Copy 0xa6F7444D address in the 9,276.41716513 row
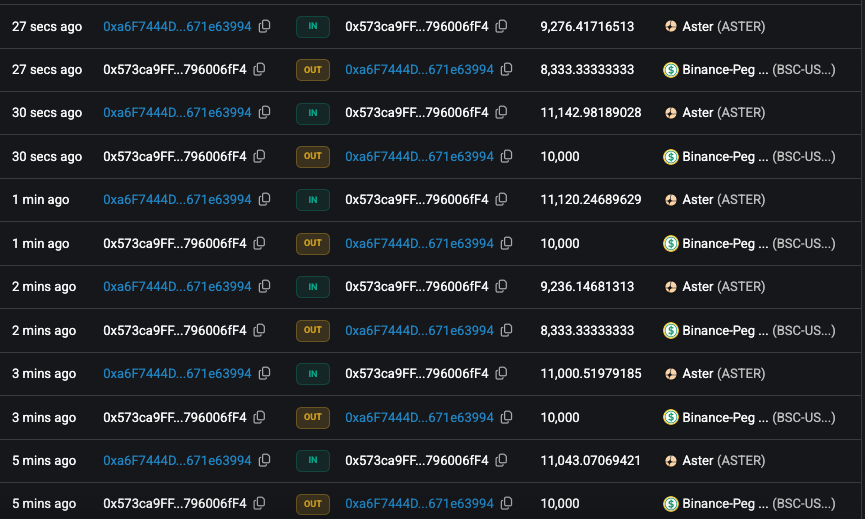 [265, 26]
